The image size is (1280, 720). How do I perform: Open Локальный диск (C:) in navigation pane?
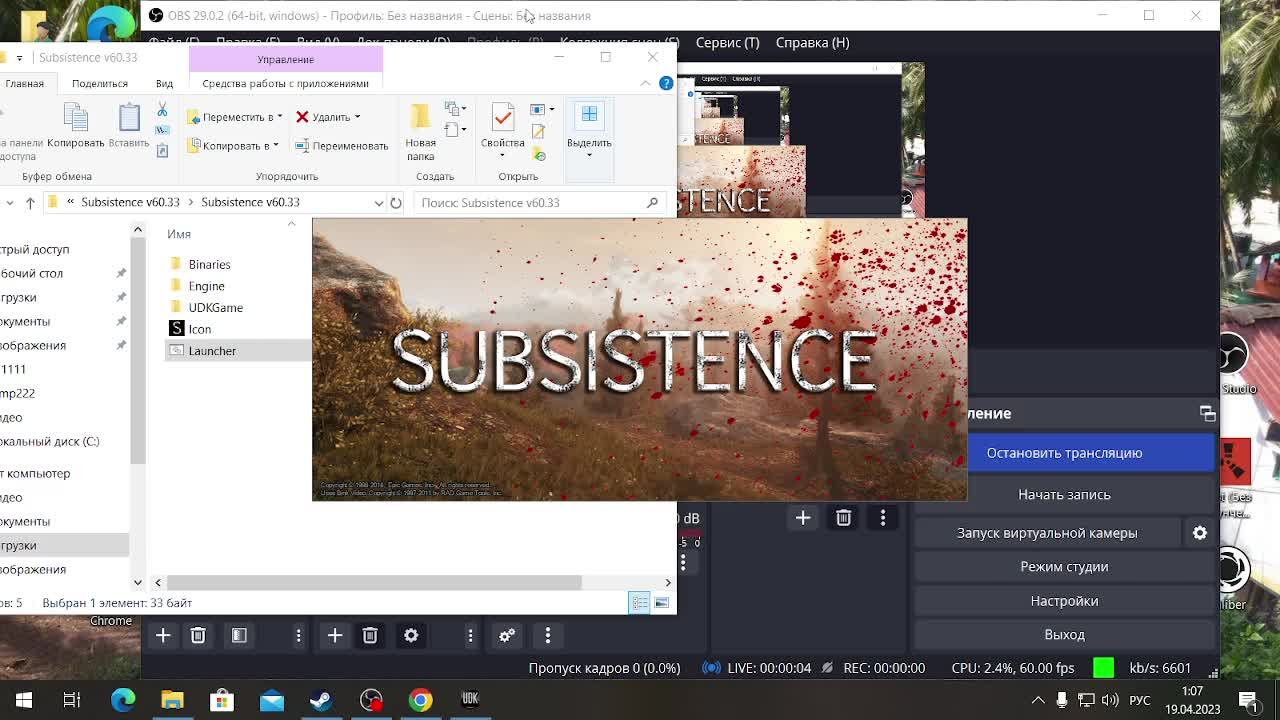[x=49, y=441]
